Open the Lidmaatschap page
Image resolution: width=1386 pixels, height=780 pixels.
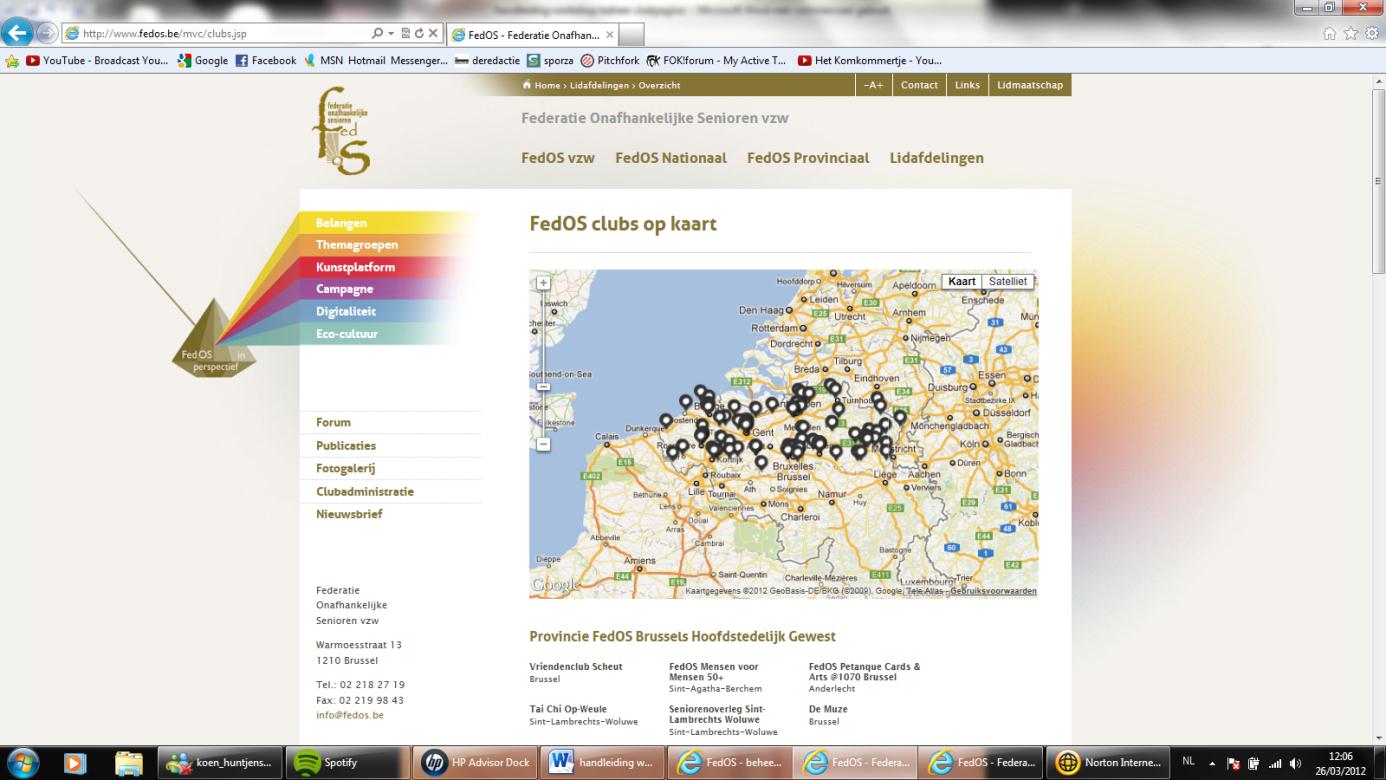click(x=1030, y=85)
